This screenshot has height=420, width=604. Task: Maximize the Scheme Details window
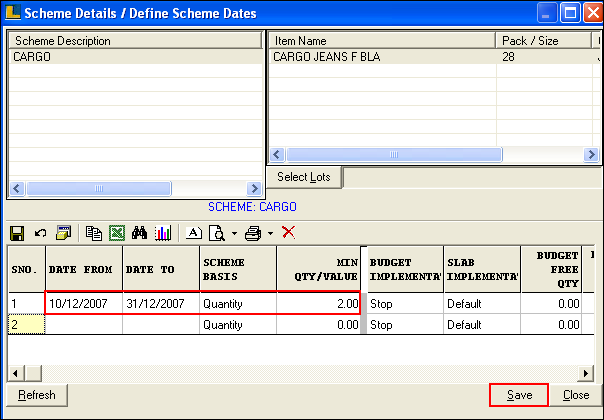tap(570, 13)
